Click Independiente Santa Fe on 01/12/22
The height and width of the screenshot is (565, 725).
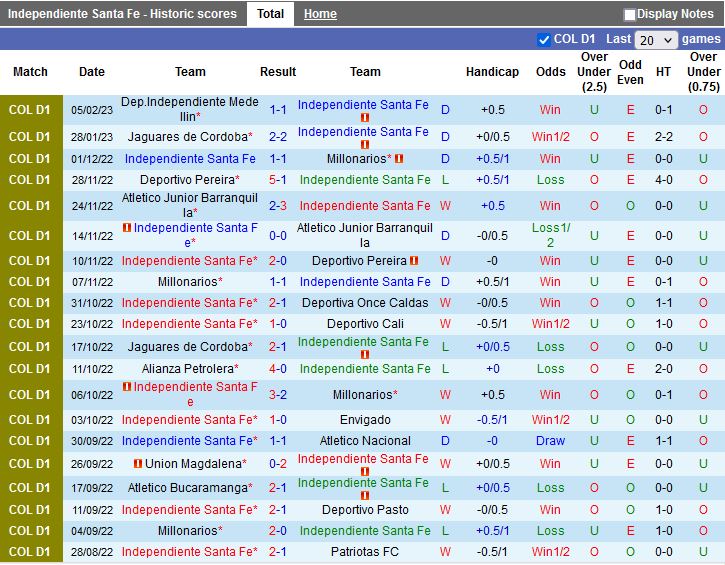pyautogui.click(x=190, y=159)
